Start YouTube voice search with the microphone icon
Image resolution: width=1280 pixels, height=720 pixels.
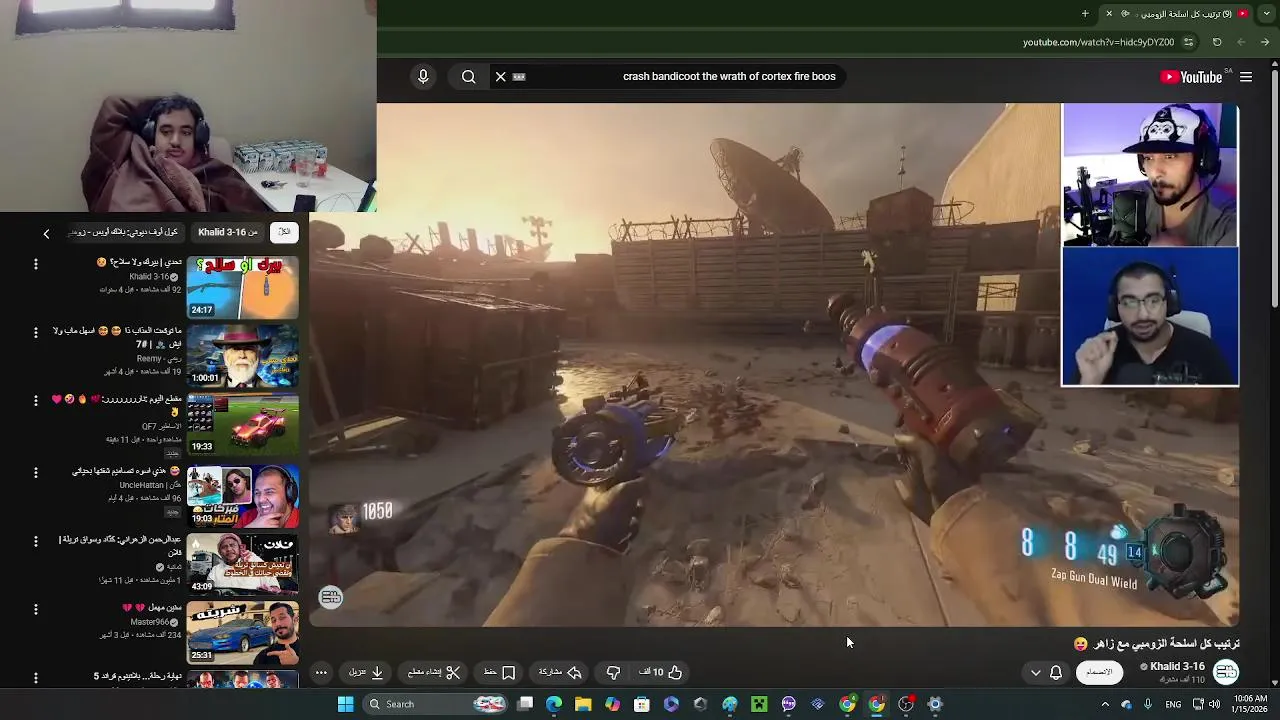(423, 77)
